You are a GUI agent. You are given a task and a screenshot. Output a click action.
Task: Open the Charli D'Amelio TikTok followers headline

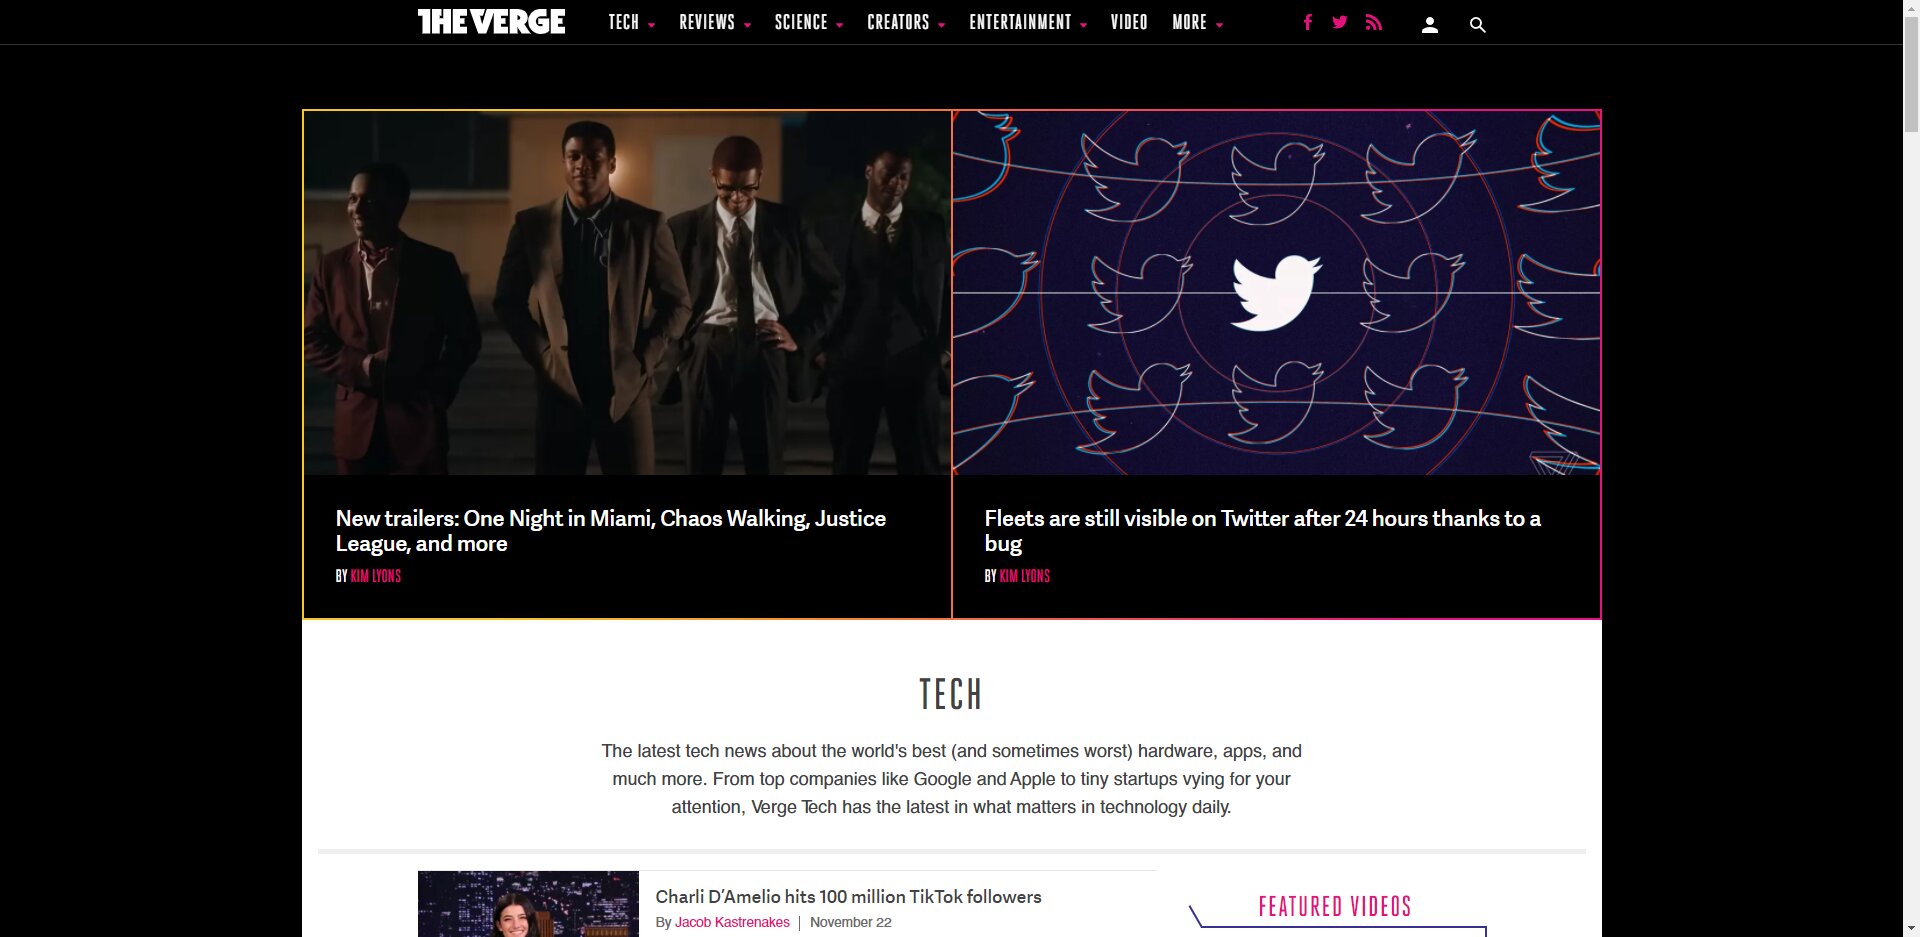pos(848,897)
